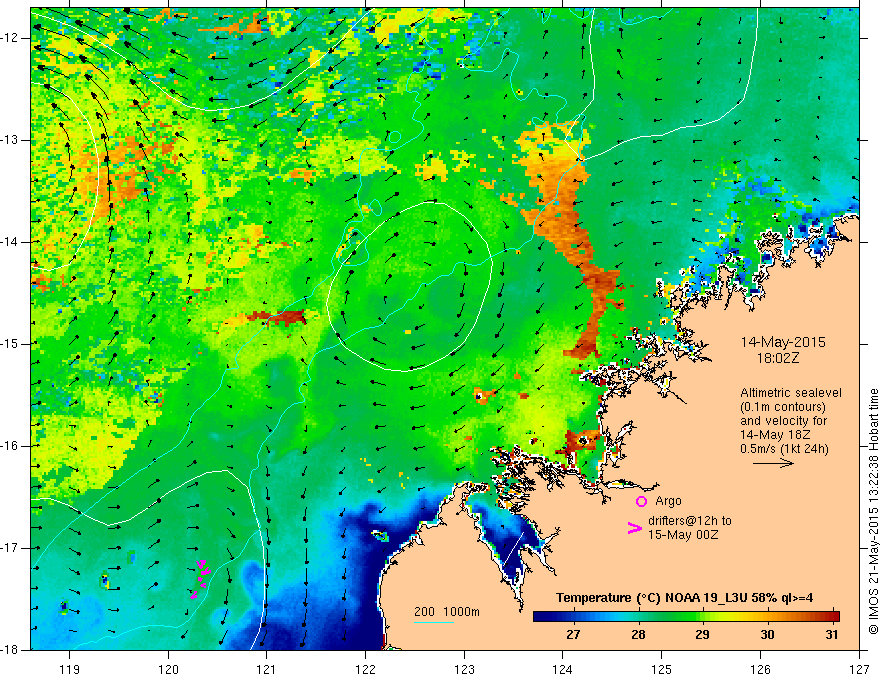Click longitude axis label '122'
The width and height of the screenshot is (880, 680).
pyautogui.click(x=365, y=669)
